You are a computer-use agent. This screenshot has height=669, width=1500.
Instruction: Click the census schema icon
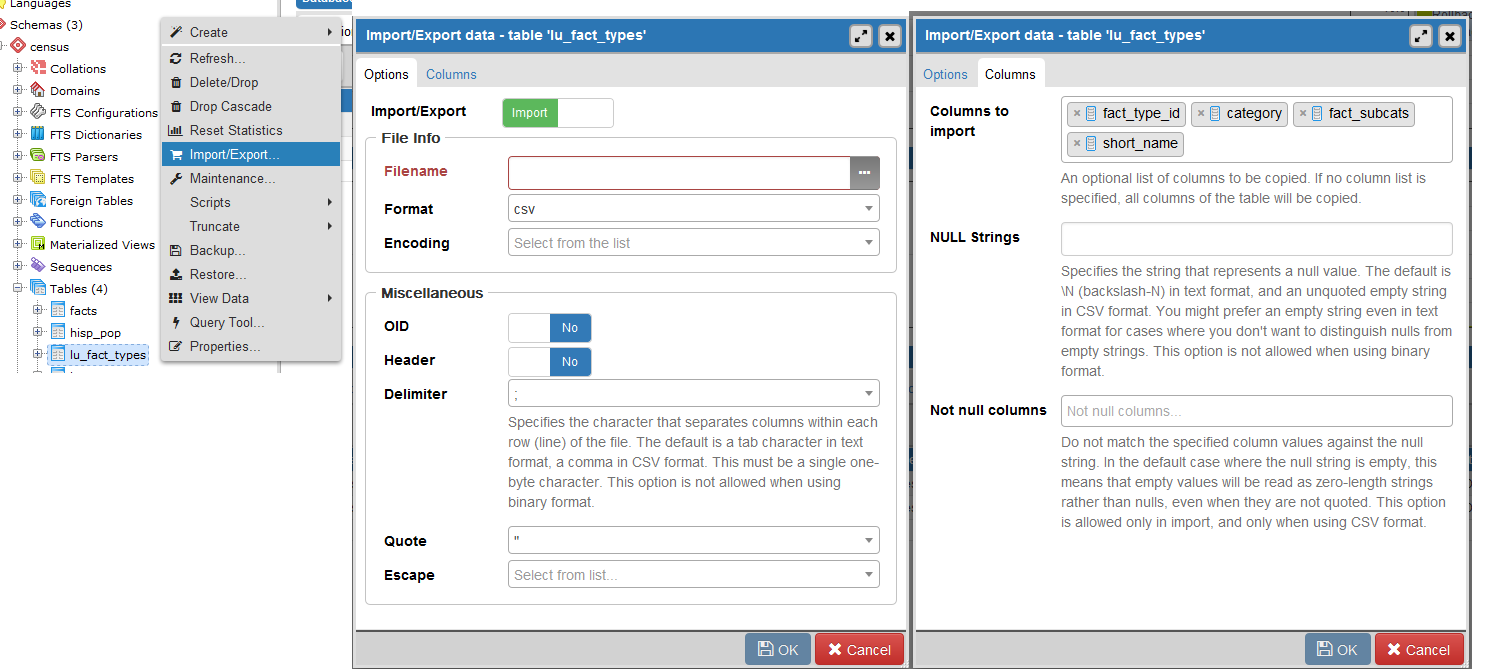[18, 46]
